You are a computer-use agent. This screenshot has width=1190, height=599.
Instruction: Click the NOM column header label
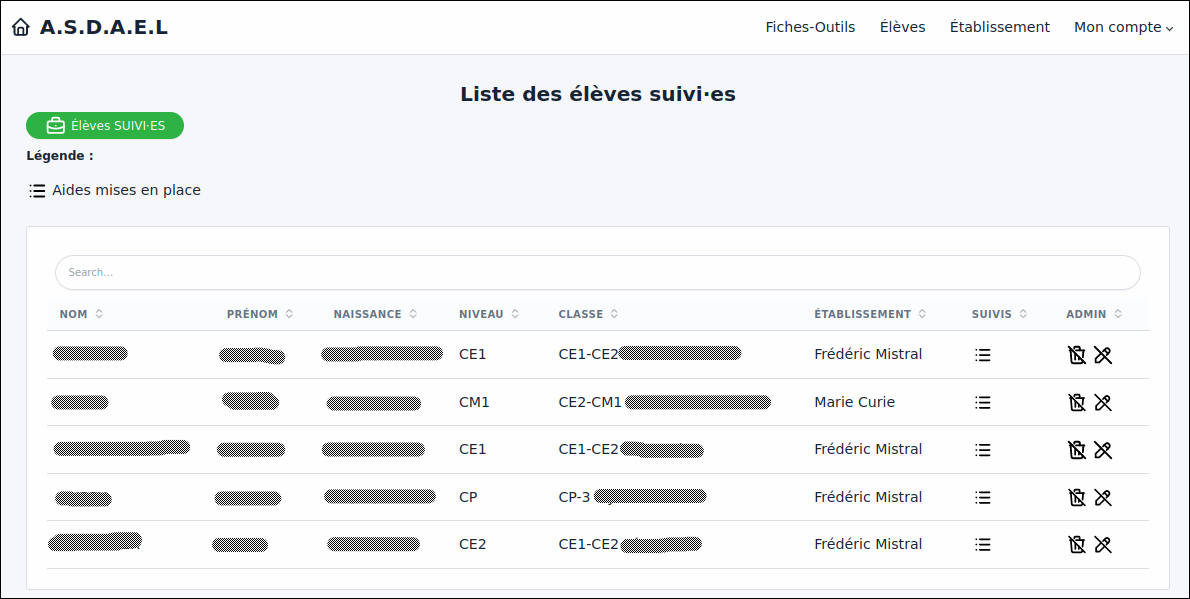click(74, 314)
